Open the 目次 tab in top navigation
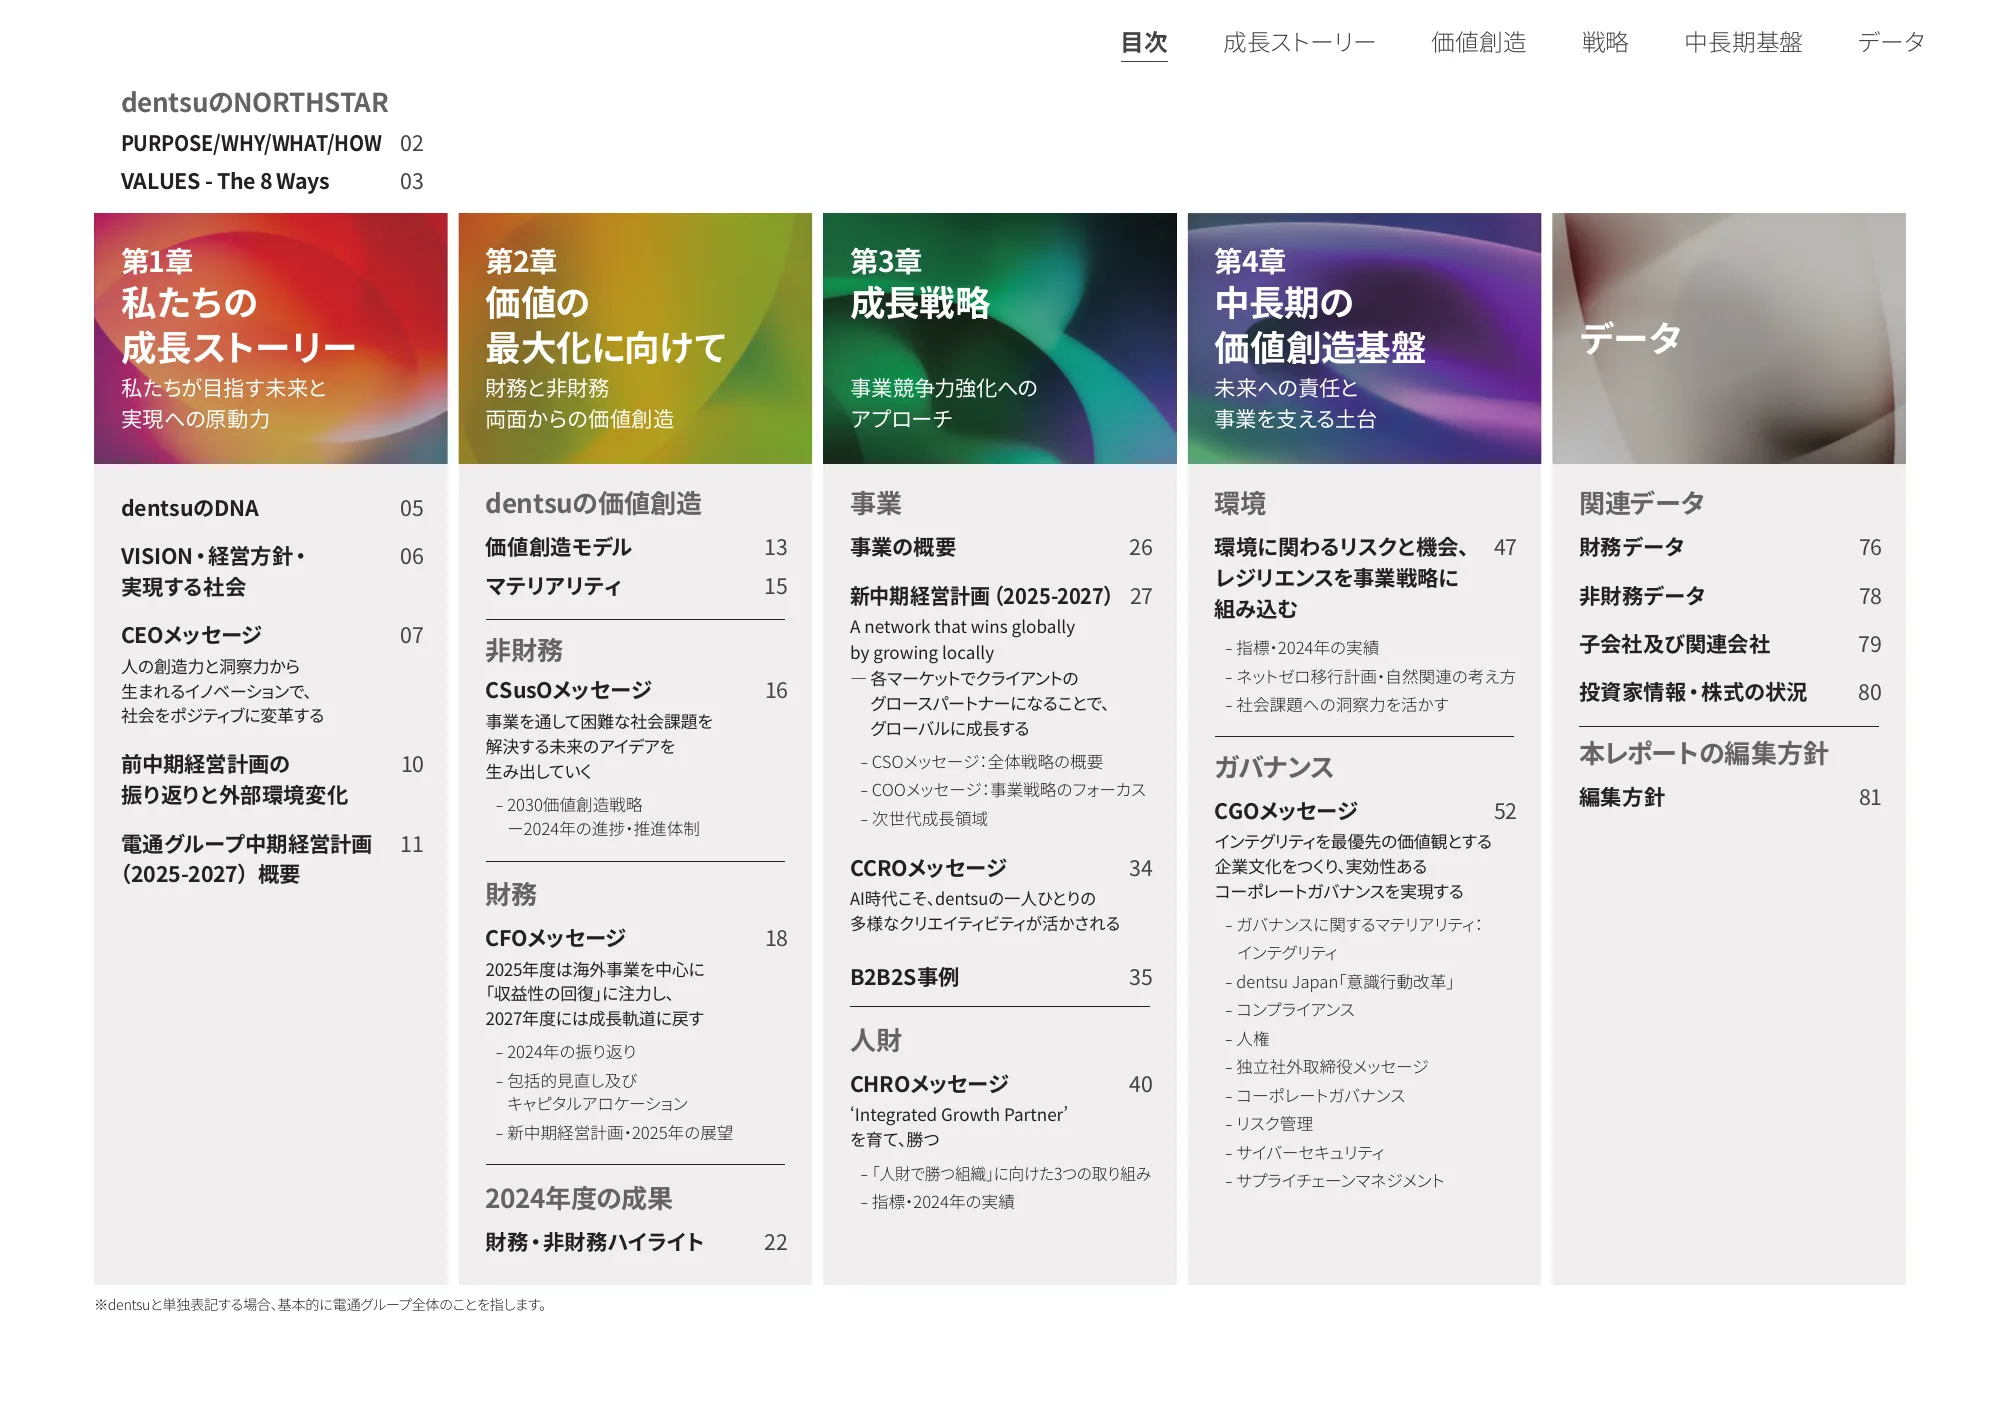The image size is (2000, 1415). [1143, 42]
